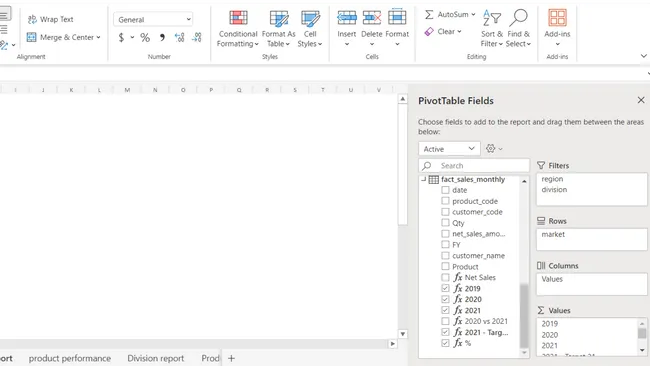The height and width of the screenshot is (366, 650).
Task: Switch to Division report sheet tab
Action: click(155, 358)
